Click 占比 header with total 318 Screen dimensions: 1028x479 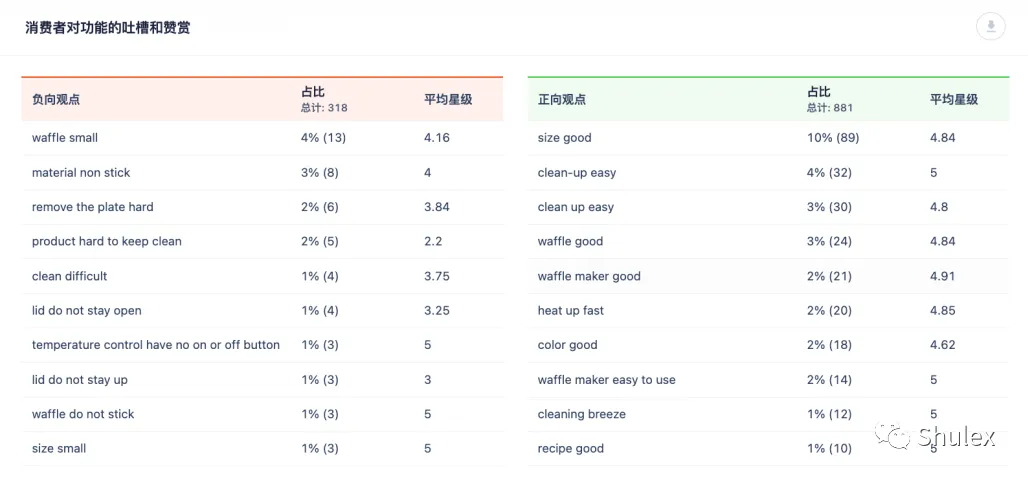tap(324, 100)
